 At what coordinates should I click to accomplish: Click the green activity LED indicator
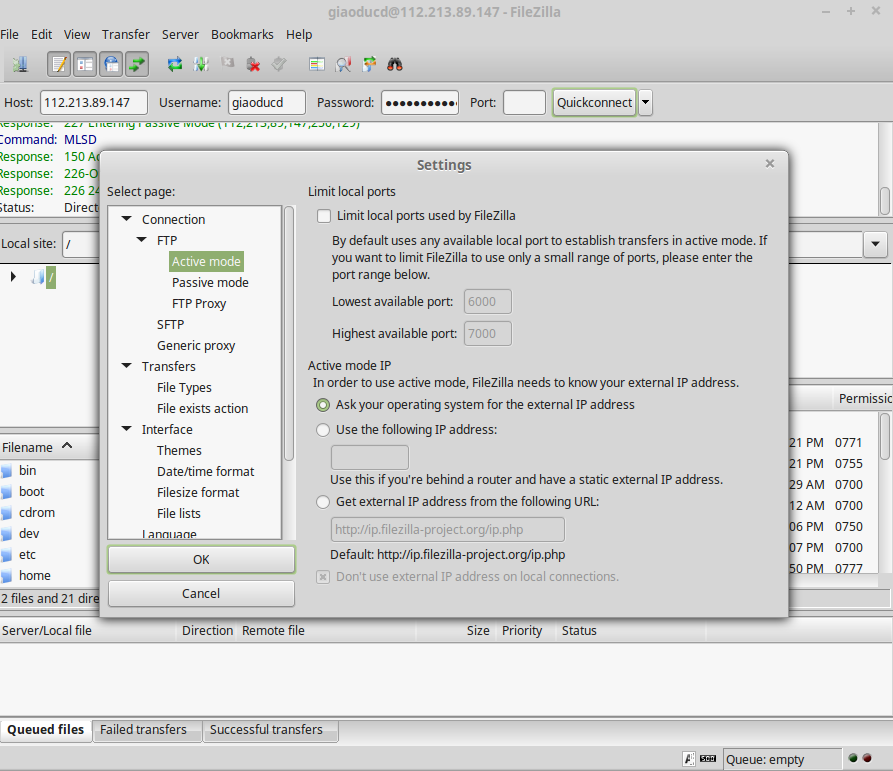[853, 758]
